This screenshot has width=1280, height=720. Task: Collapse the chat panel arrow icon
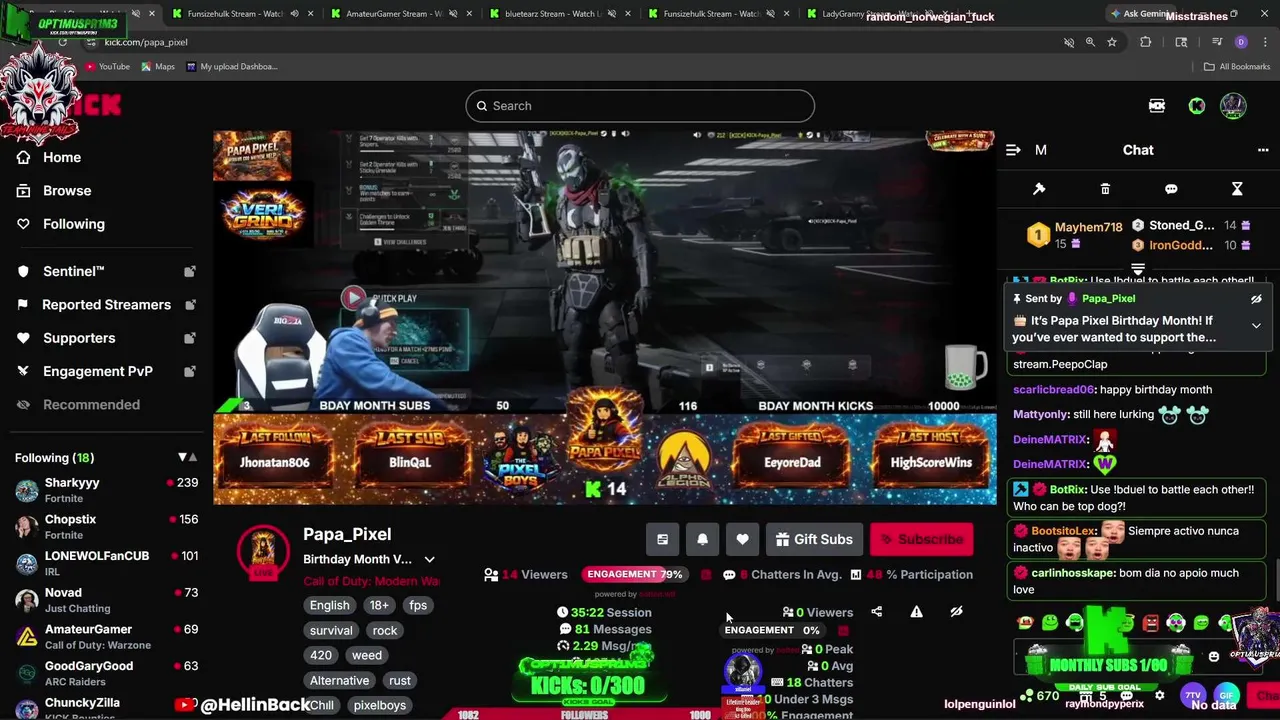pos(1013,150)
